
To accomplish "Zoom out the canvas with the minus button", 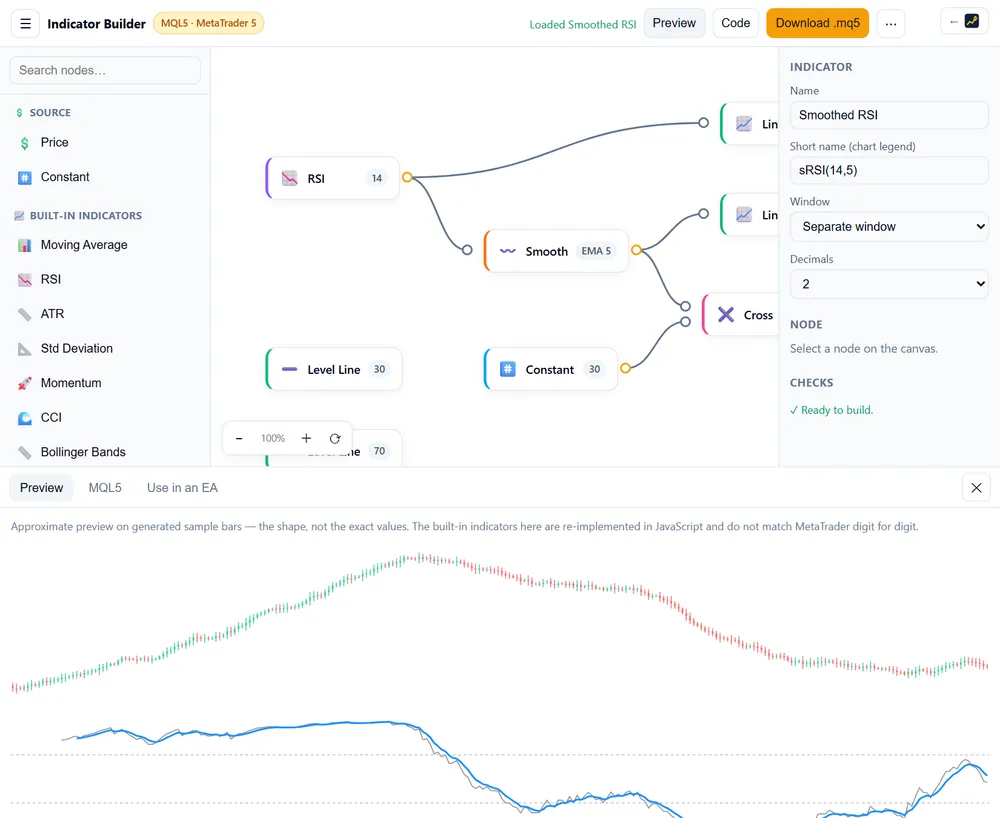I will 239,438.
